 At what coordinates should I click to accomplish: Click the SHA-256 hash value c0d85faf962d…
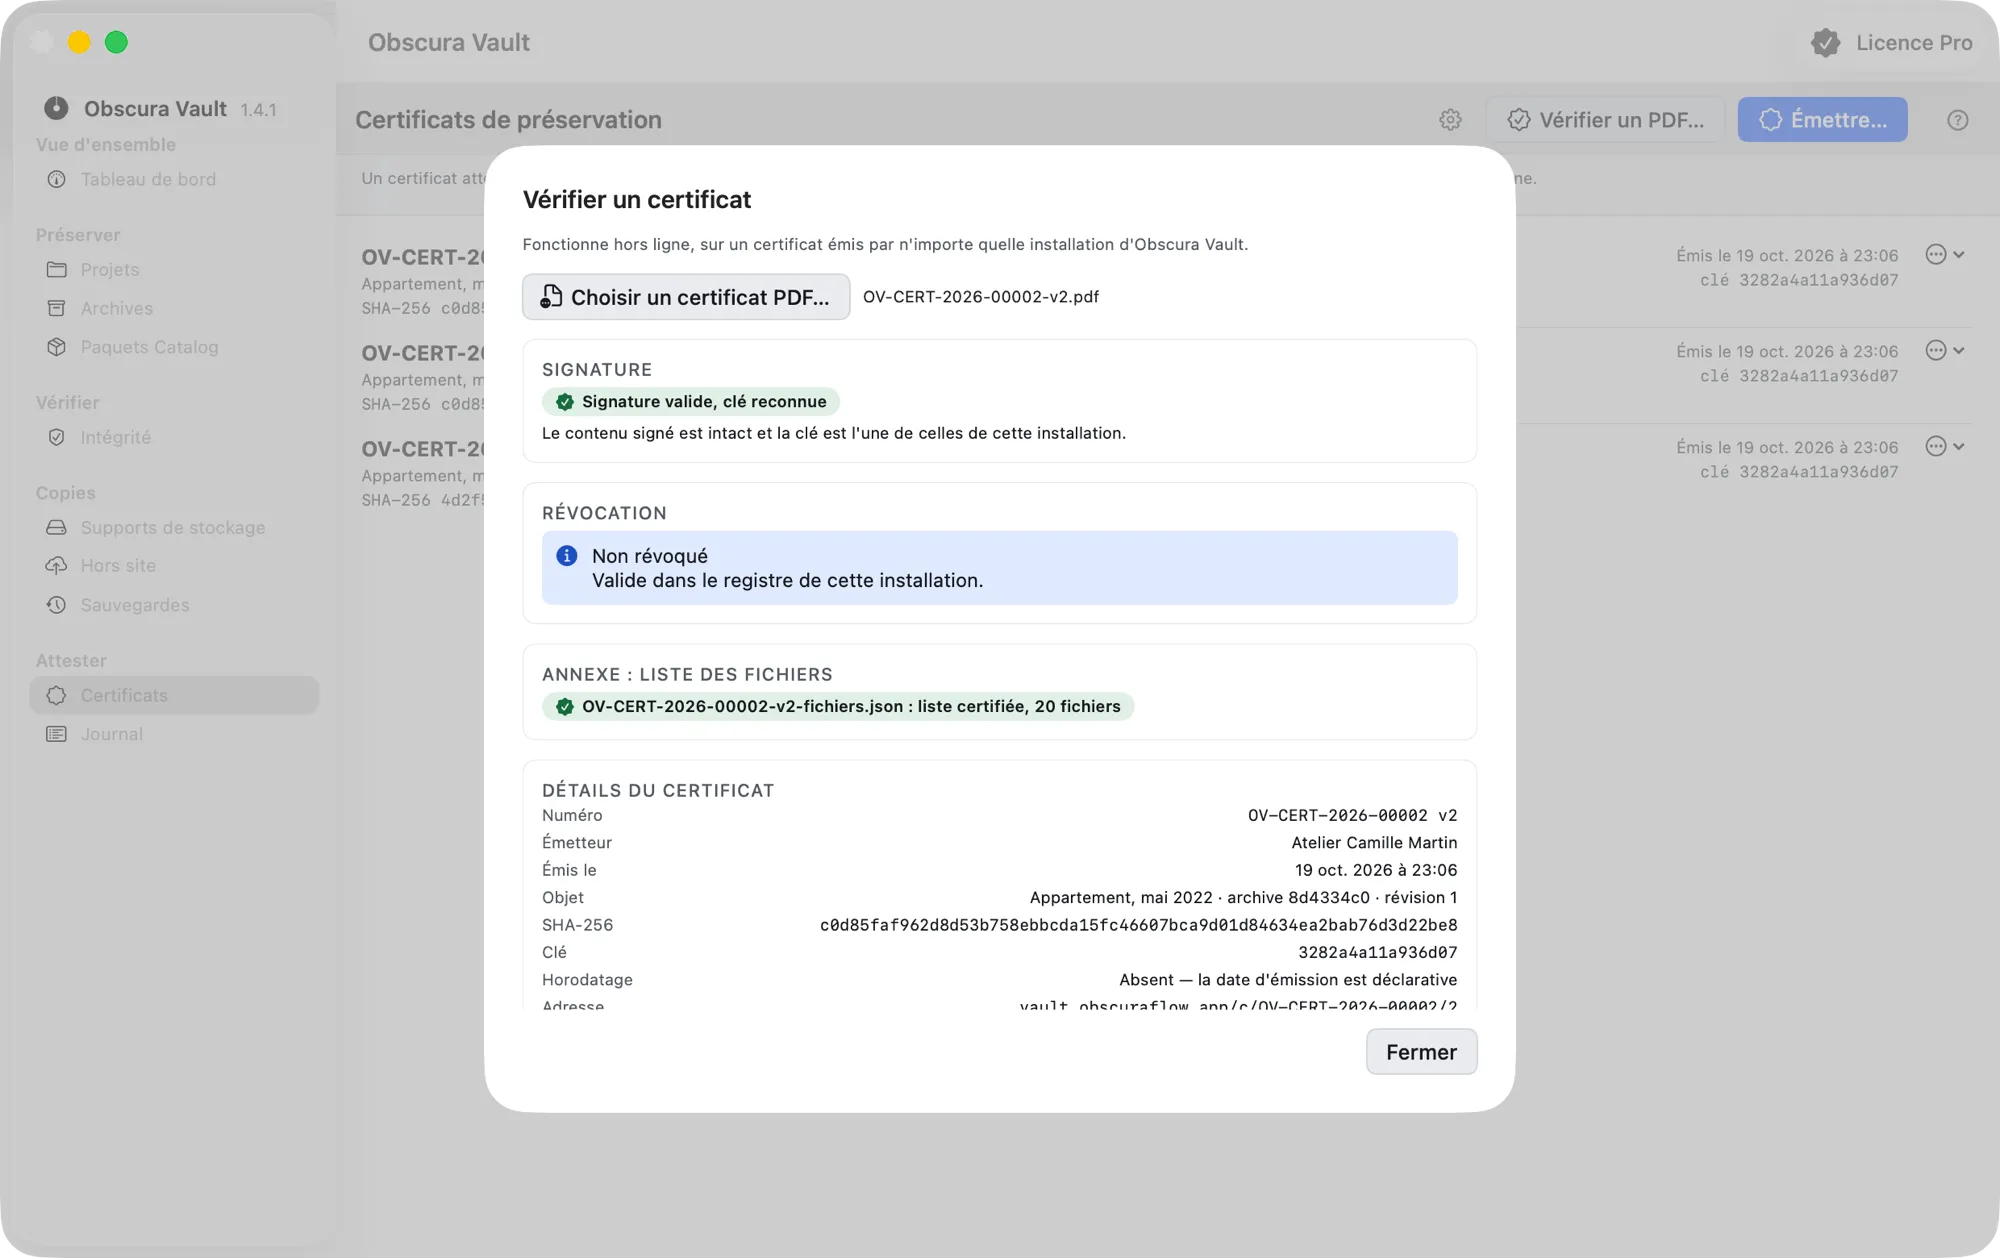point(1138,925)
